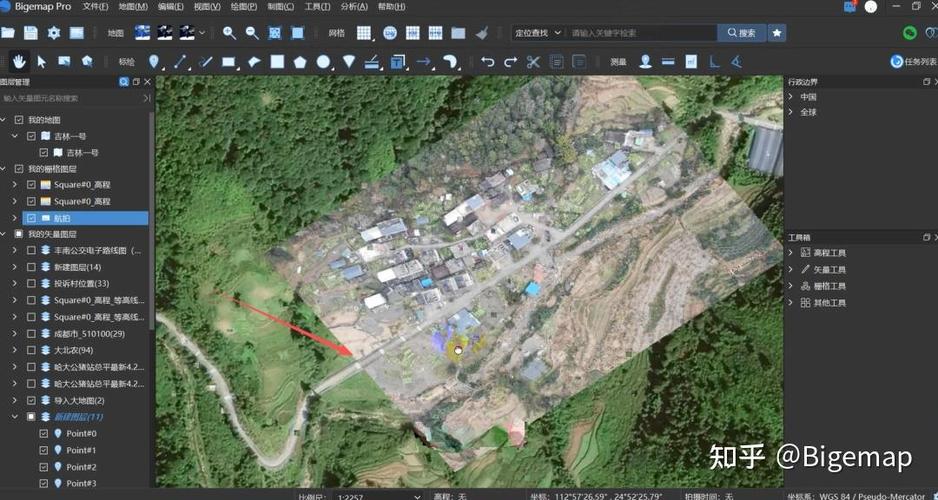This screenshot has width=938, height=500.
Task: Expand 其他工具 in toolbox
Action: (791, 303)
